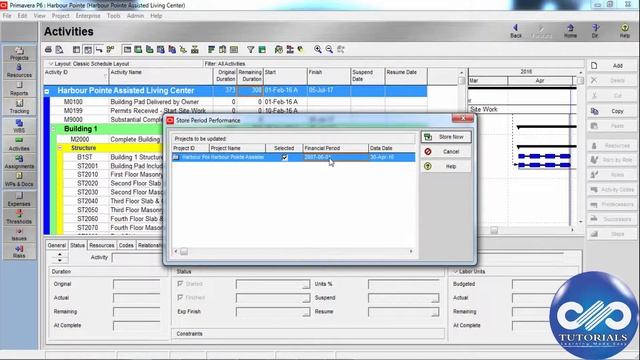The height and width of the screenshot is (360, 640).
Task: Open WPs & Docs in the sidebar
Action: click(19, 180)
